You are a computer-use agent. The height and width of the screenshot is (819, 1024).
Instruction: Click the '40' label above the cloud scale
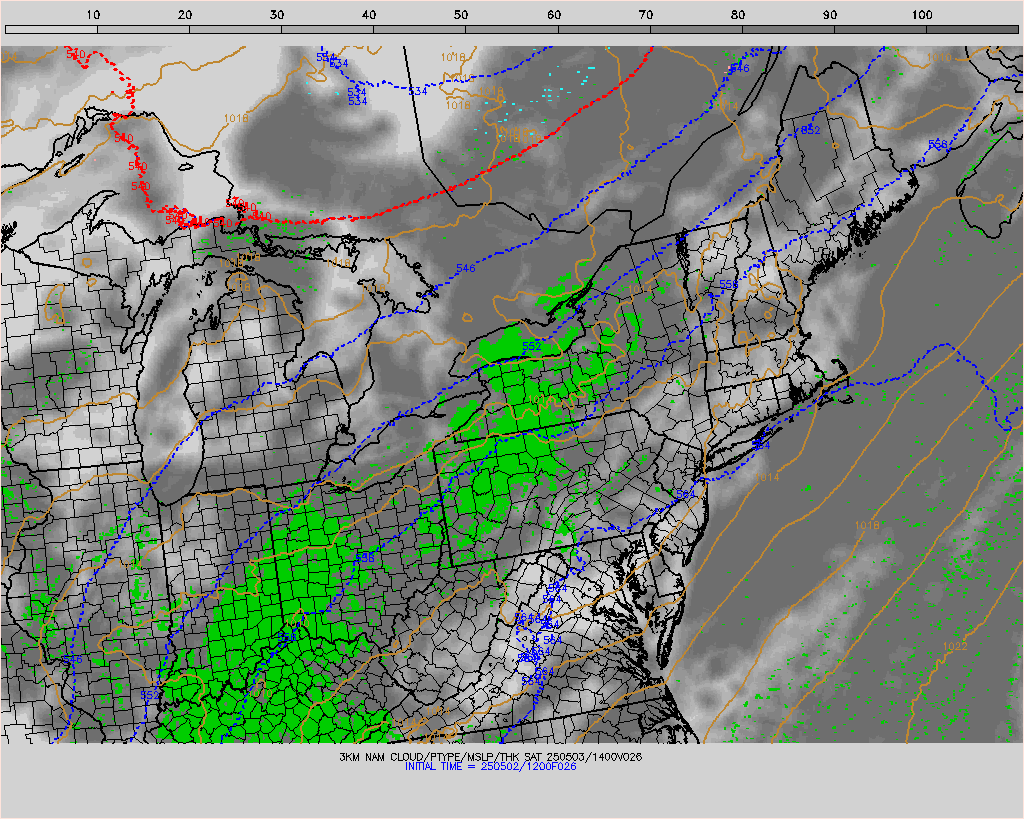[369, 14]
